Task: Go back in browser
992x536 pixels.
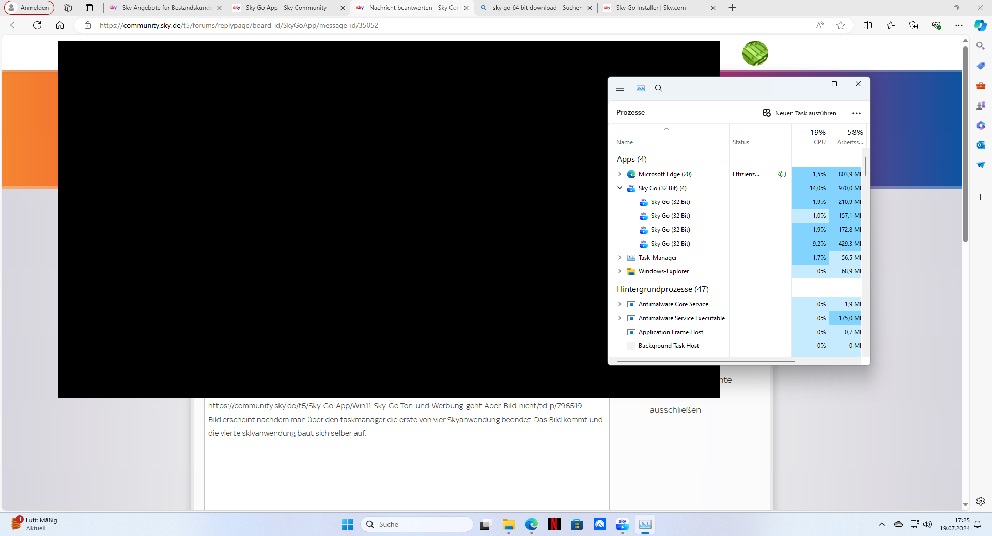Action: (13, 25)
